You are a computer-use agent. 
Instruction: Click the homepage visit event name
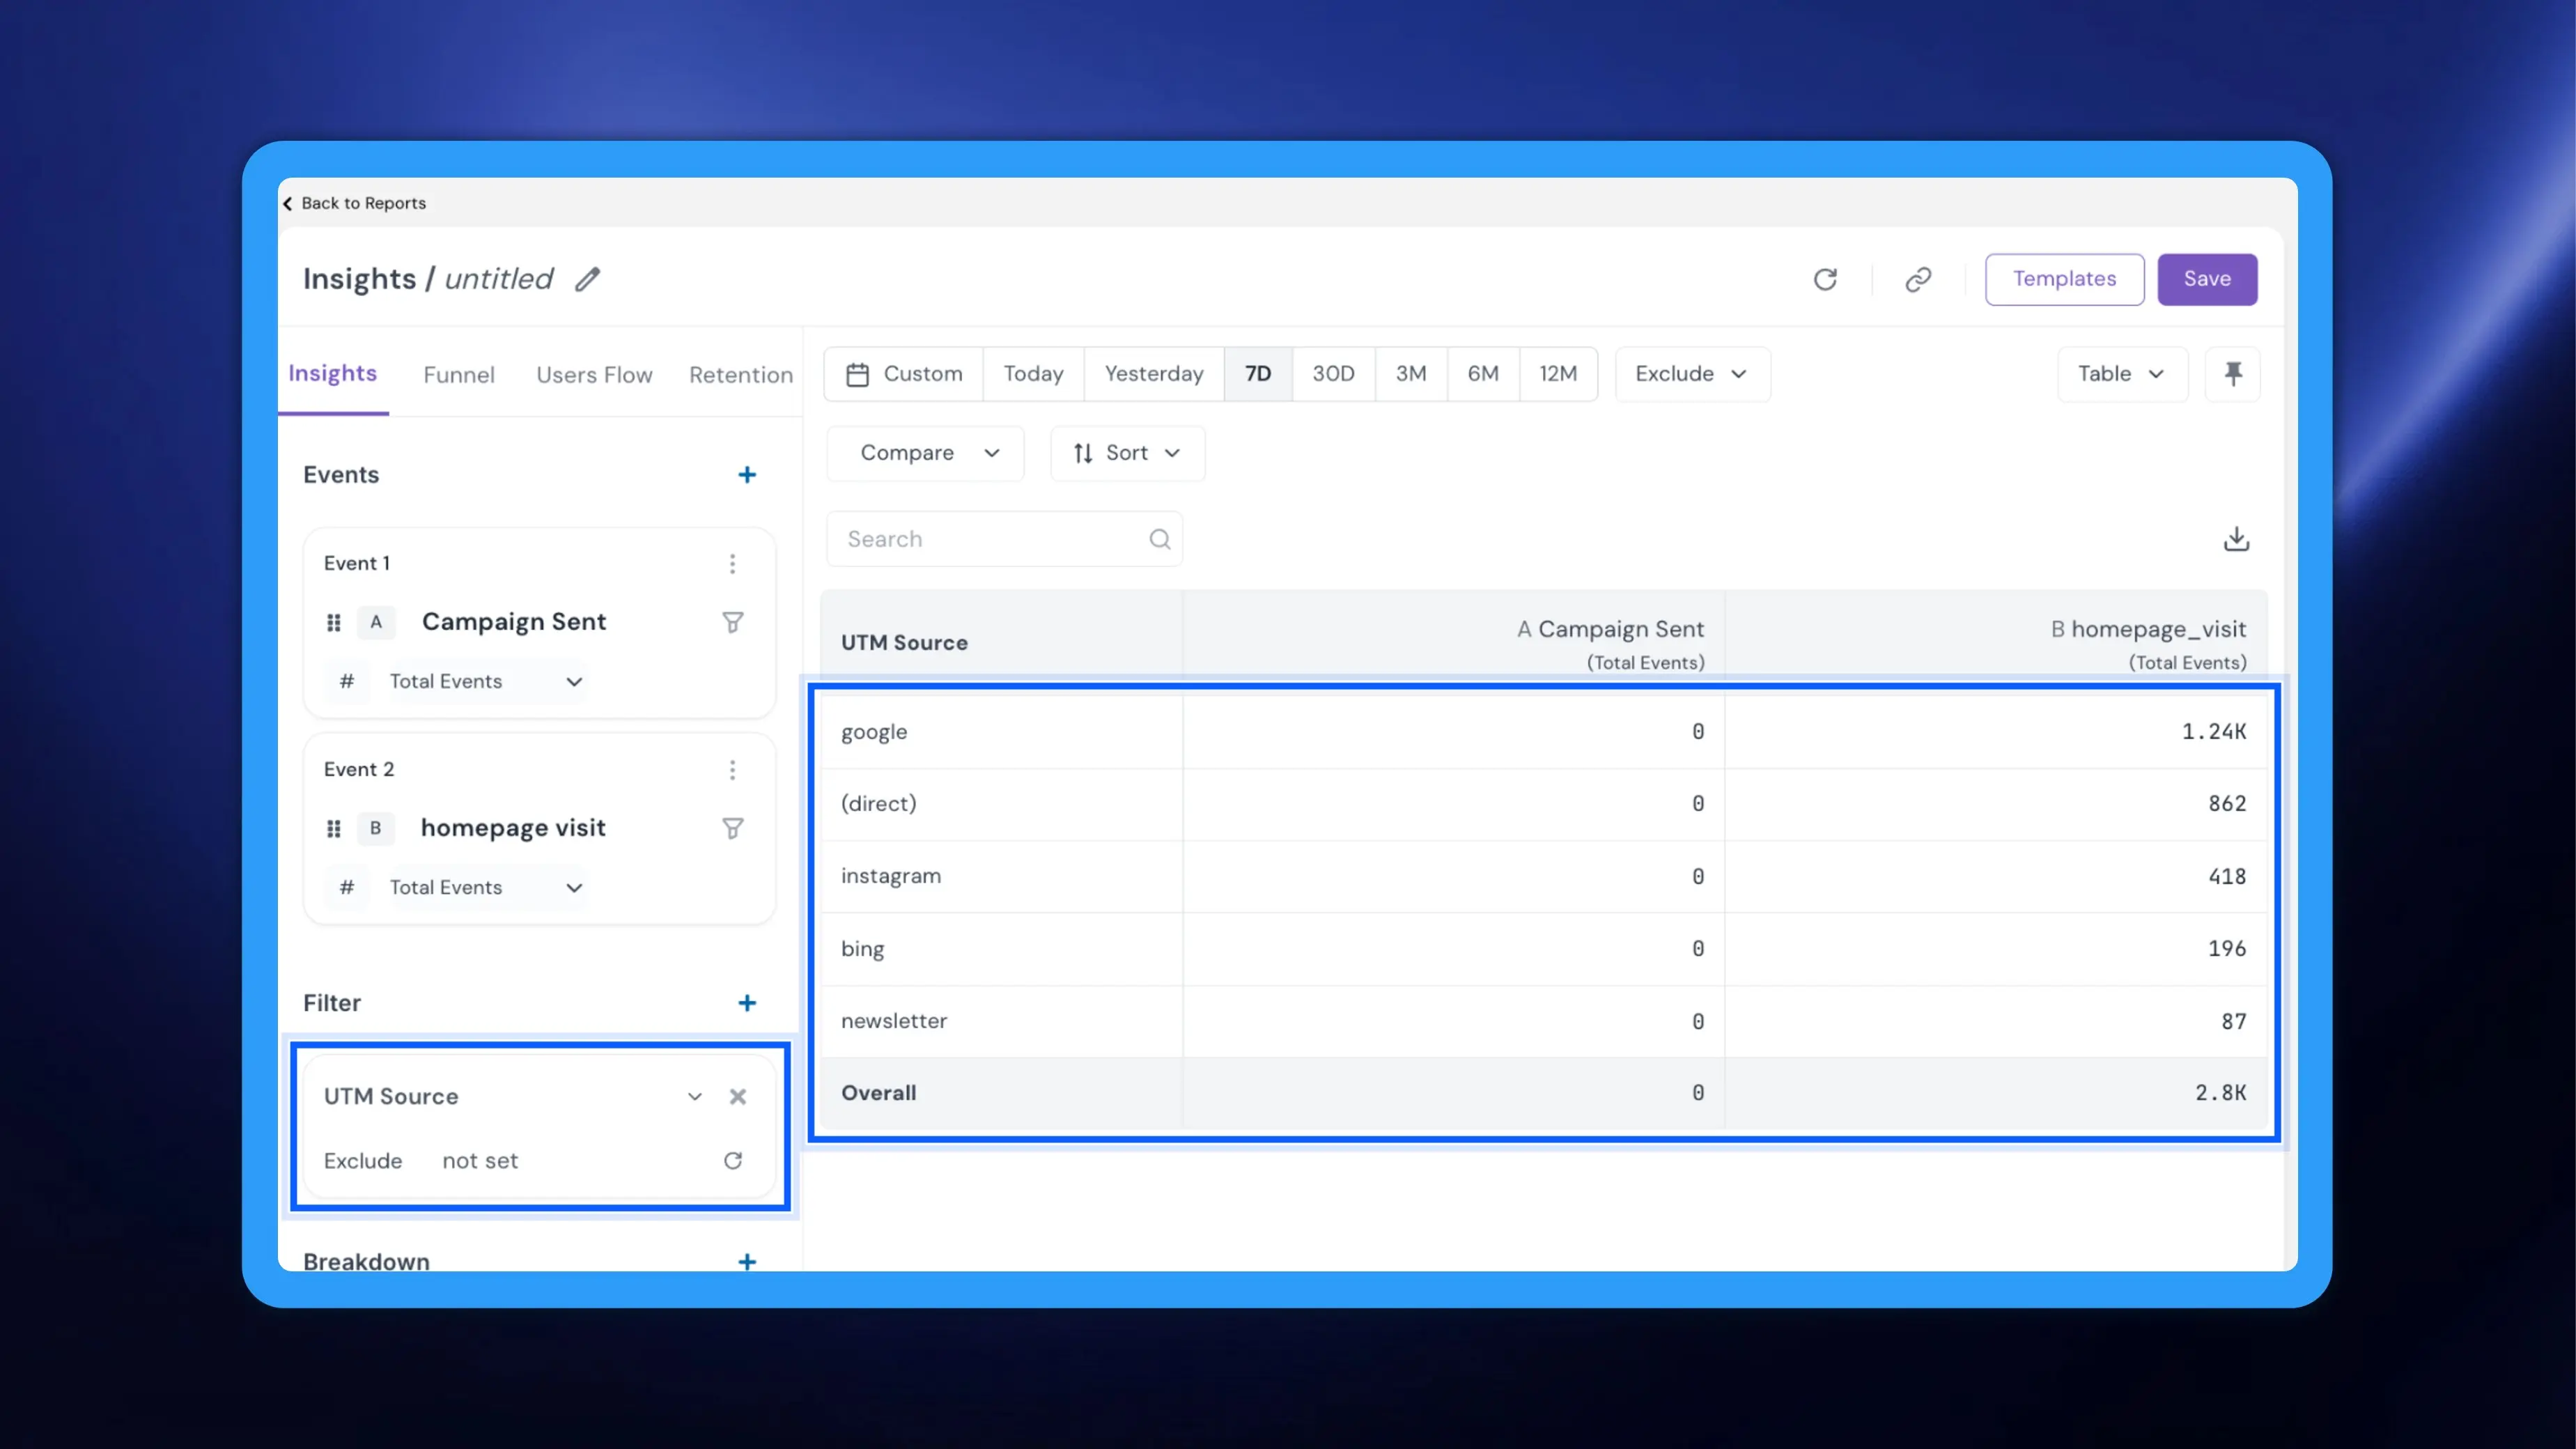513,828
